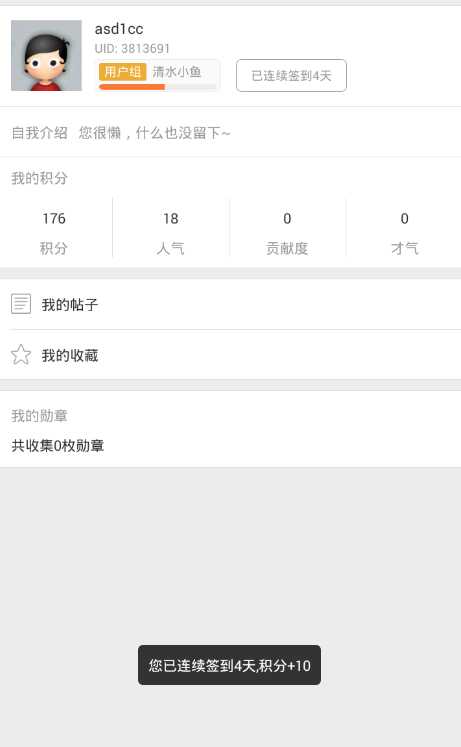View the 18 人气 popularity stat

click(x=170, y=232)
